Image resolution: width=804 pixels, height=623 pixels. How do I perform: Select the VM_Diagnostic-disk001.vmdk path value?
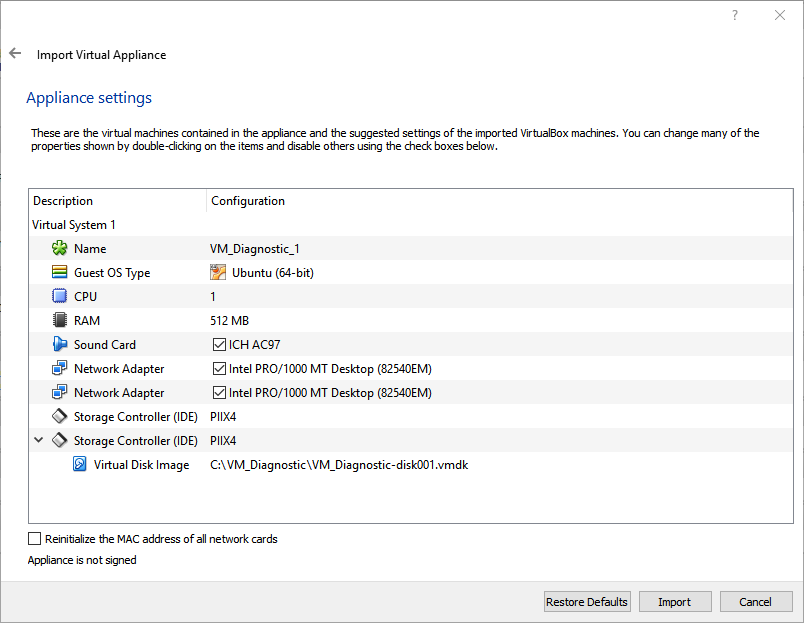339,465
